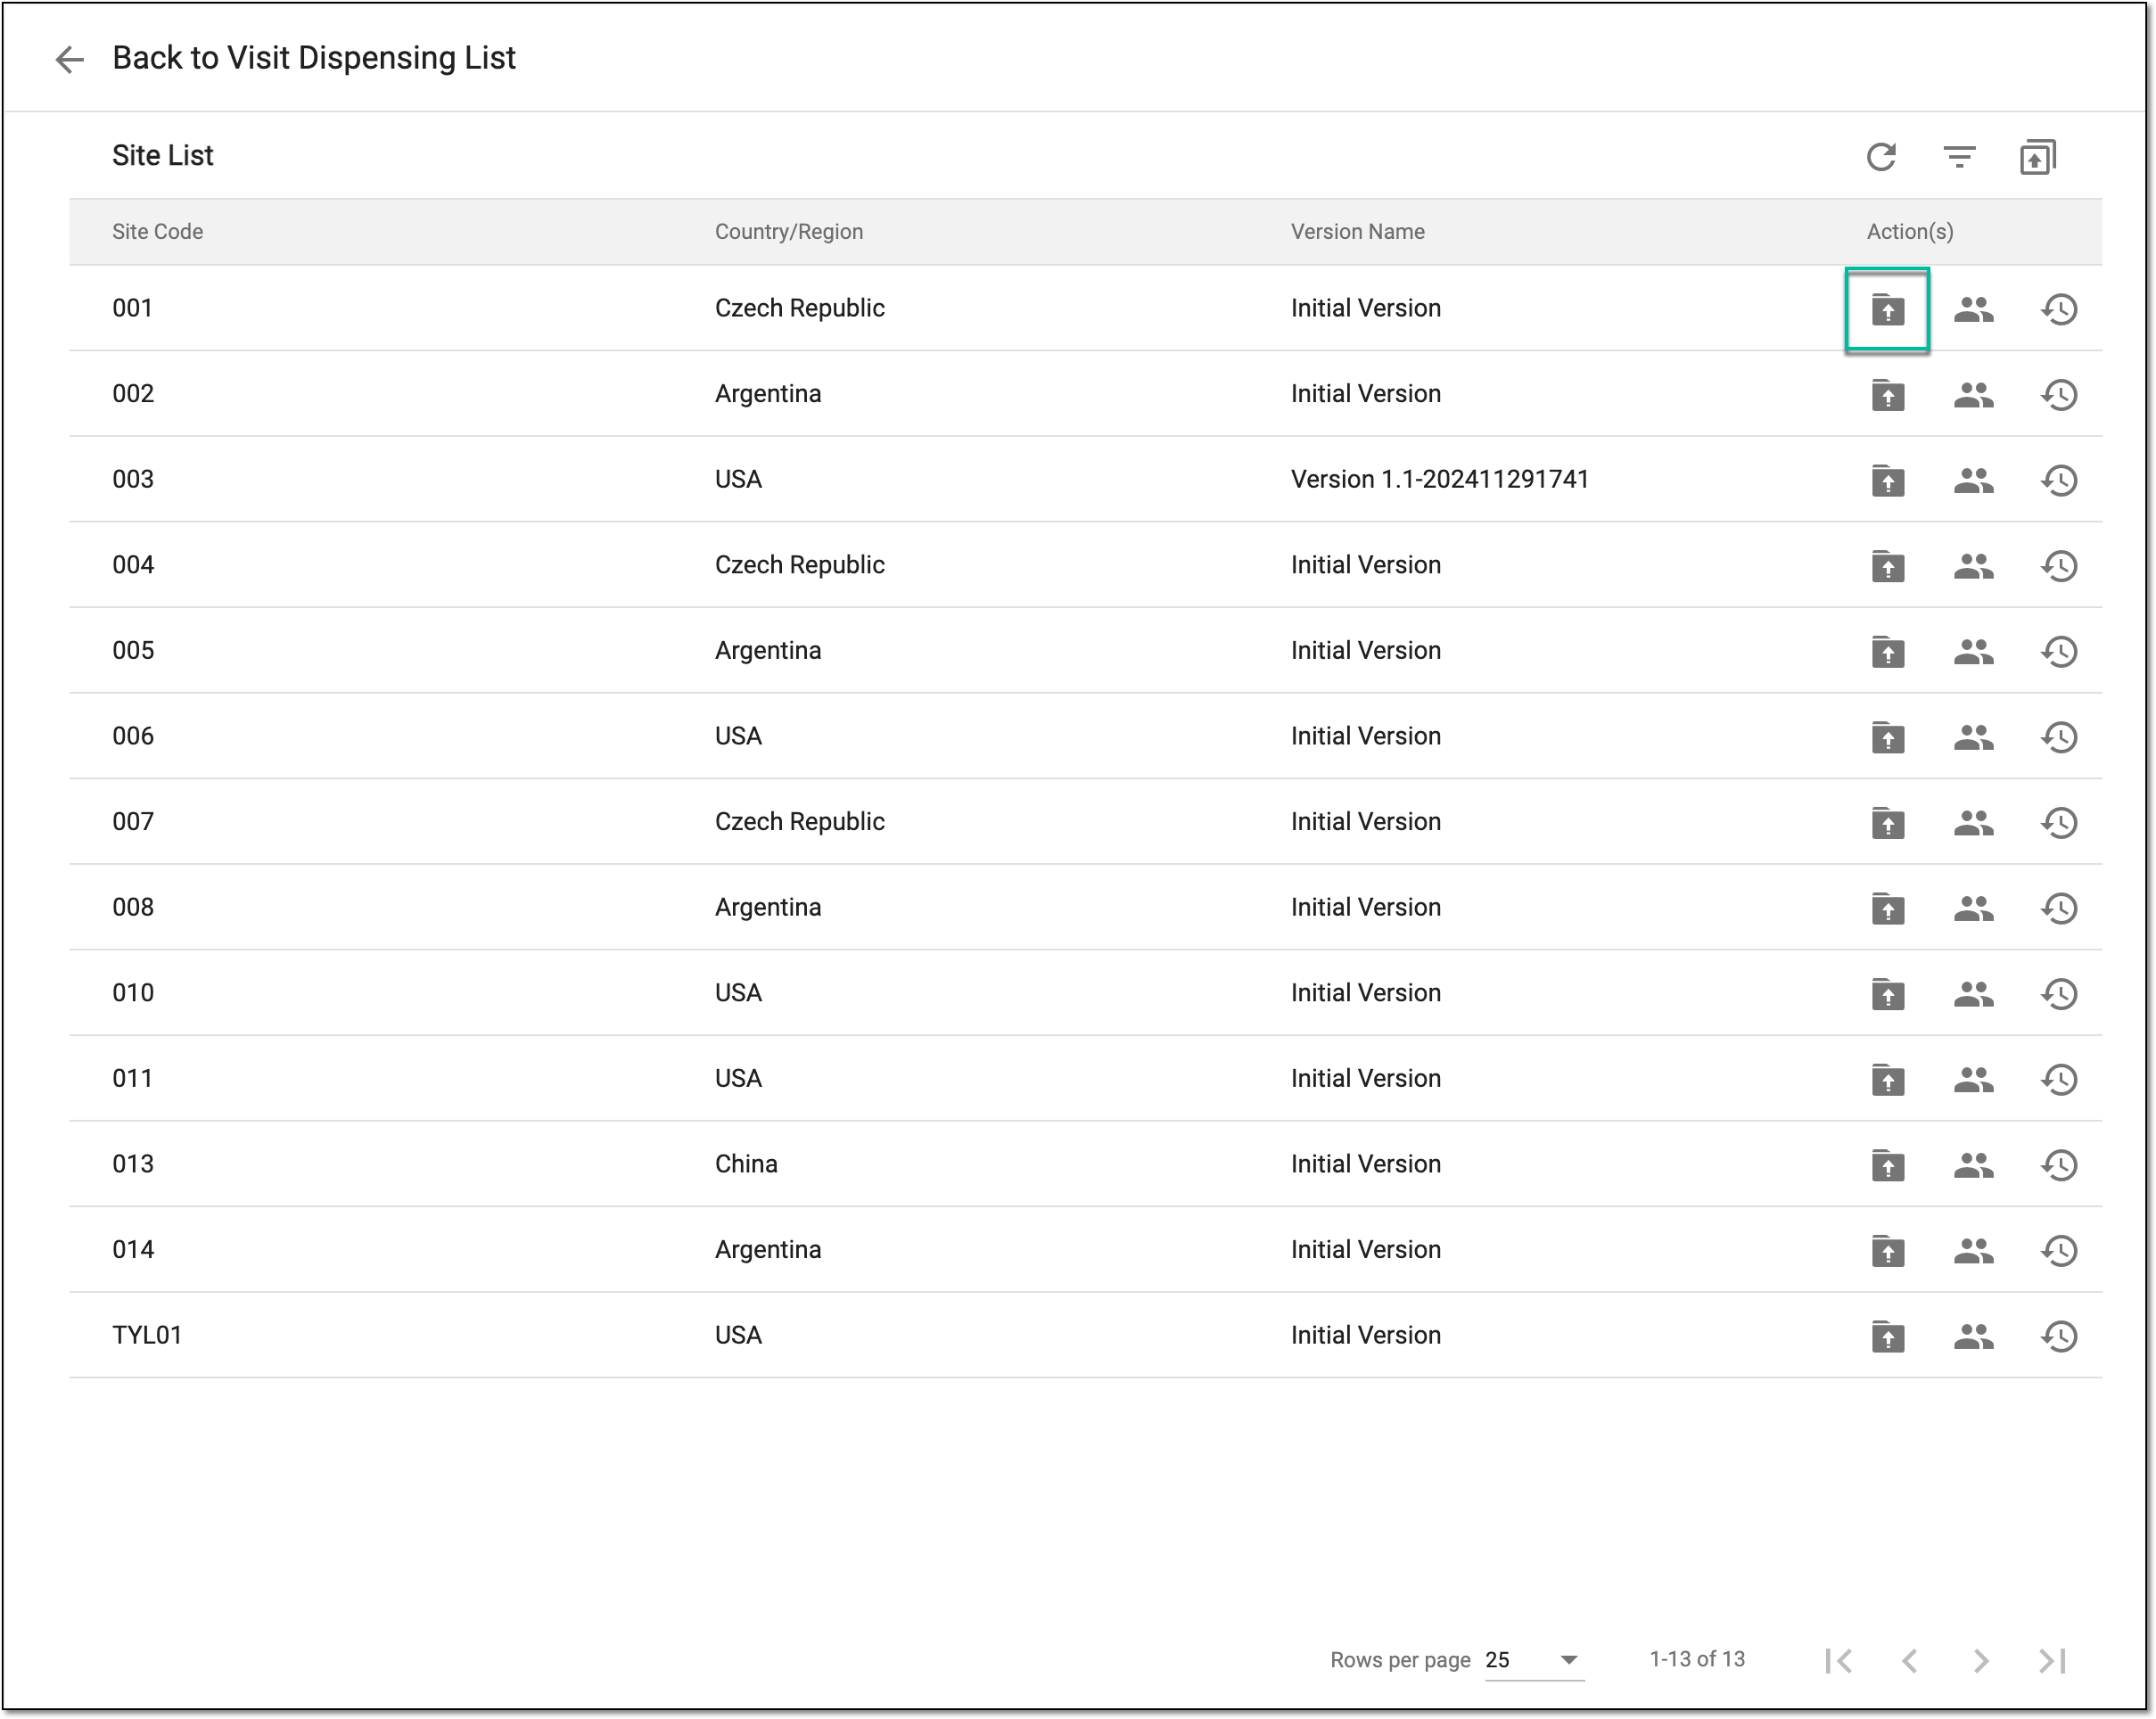Open users icon for site 002
Viewport: 2156px width, 1719px height.
[x=1973, y=395]
